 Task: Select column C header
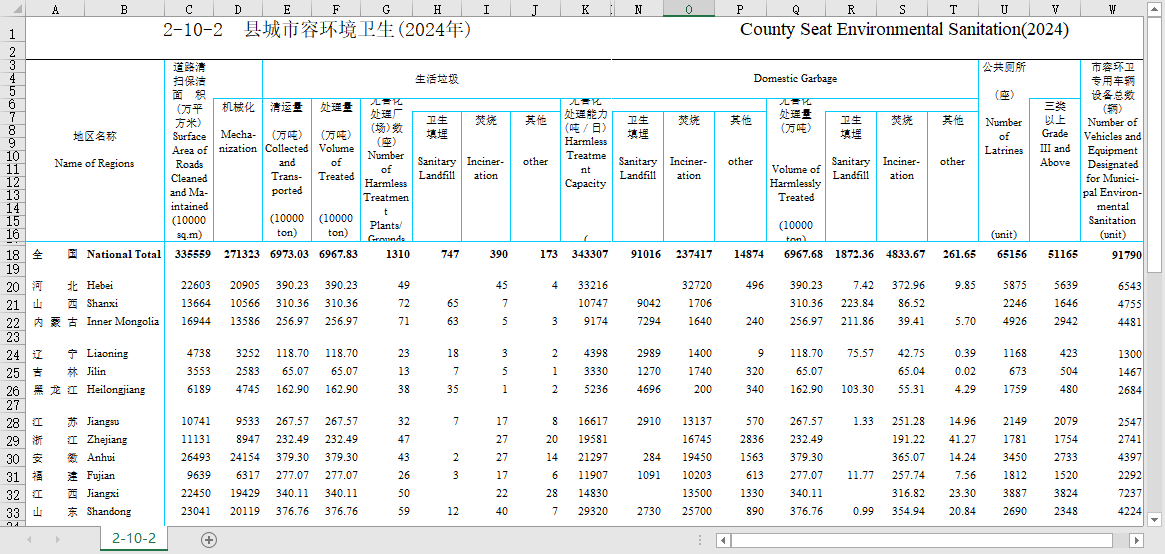pyautogui.click(x=188, y=9)
